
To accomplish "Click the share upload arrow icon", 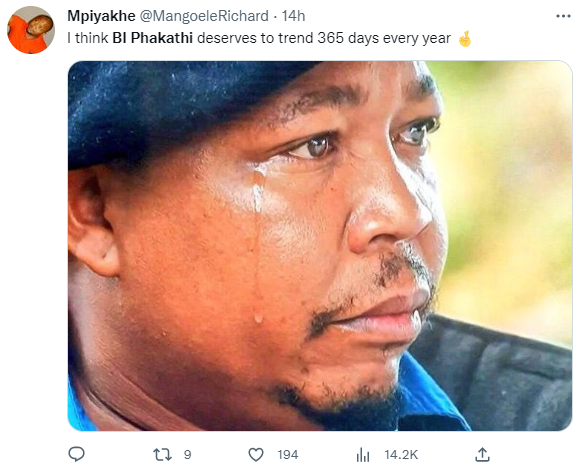I will point(482,455).
